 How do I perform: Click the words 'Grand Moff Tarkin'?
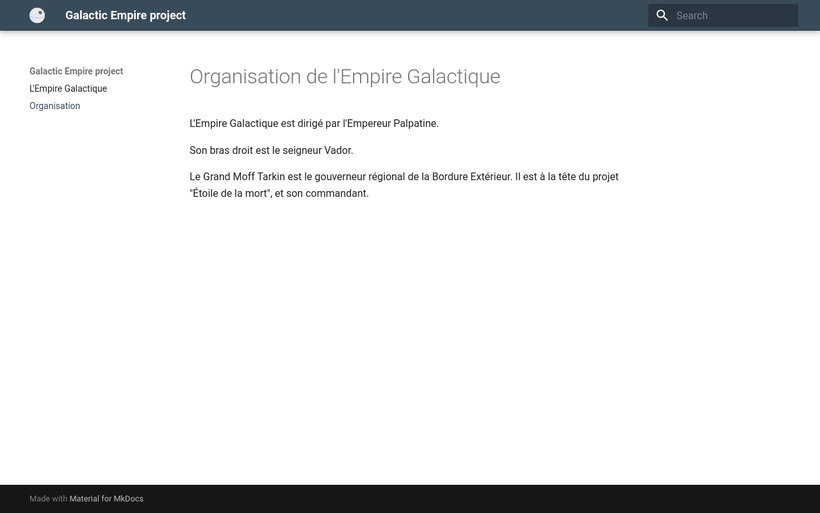tap(244, 176)
